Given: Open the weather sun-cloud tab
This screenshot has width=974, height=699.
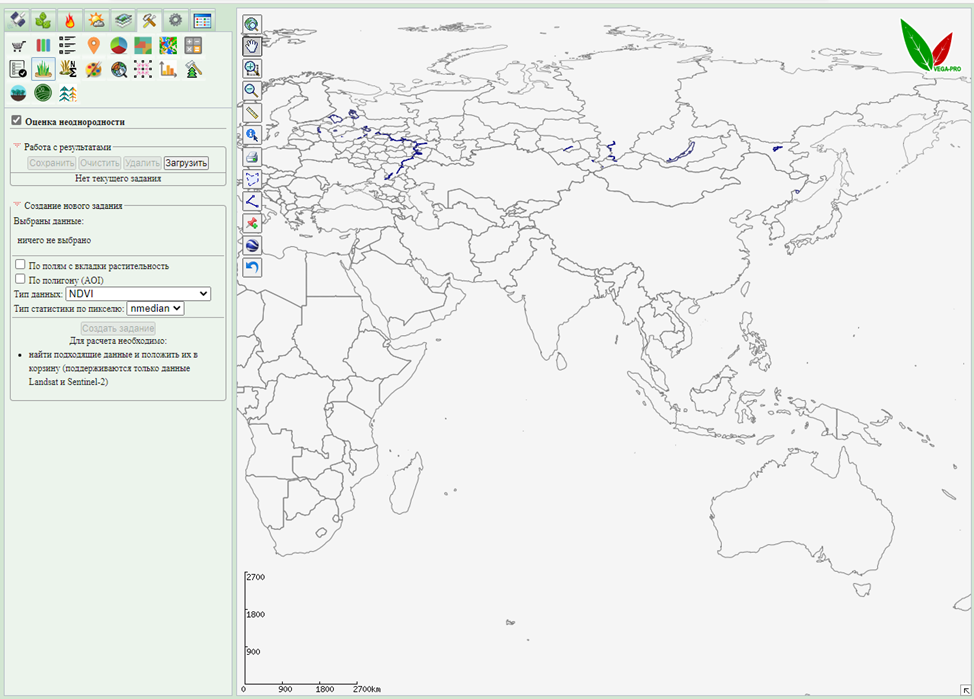Looking at the screenshot, I should pos(96,19).
